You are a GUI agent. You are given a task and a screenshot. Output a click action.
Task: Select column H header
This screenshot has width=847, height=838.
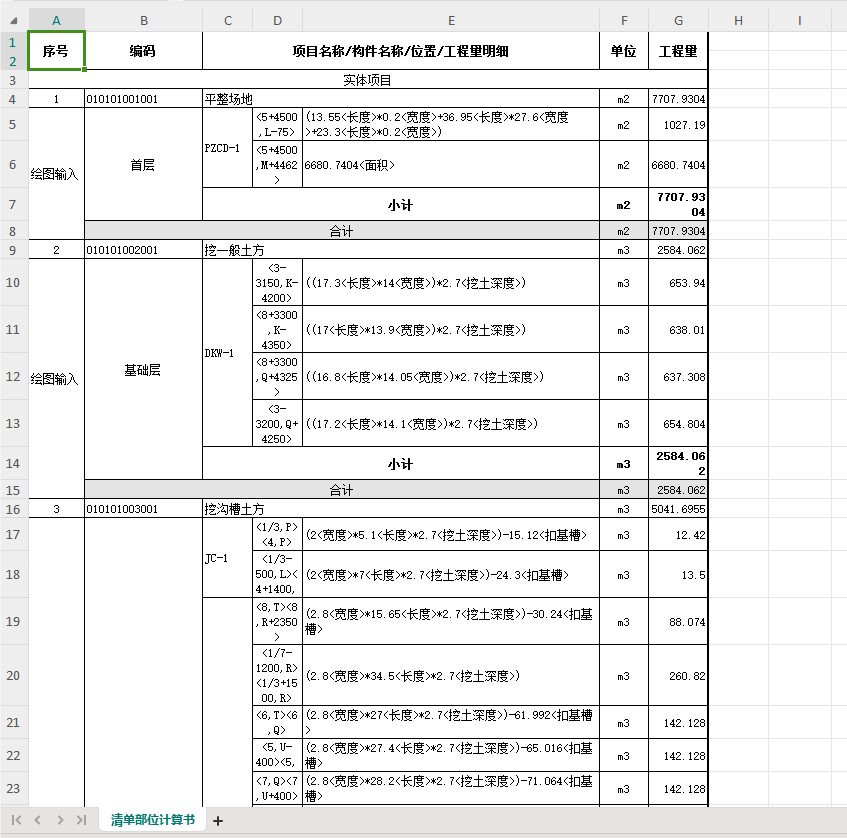click(738, 21)
